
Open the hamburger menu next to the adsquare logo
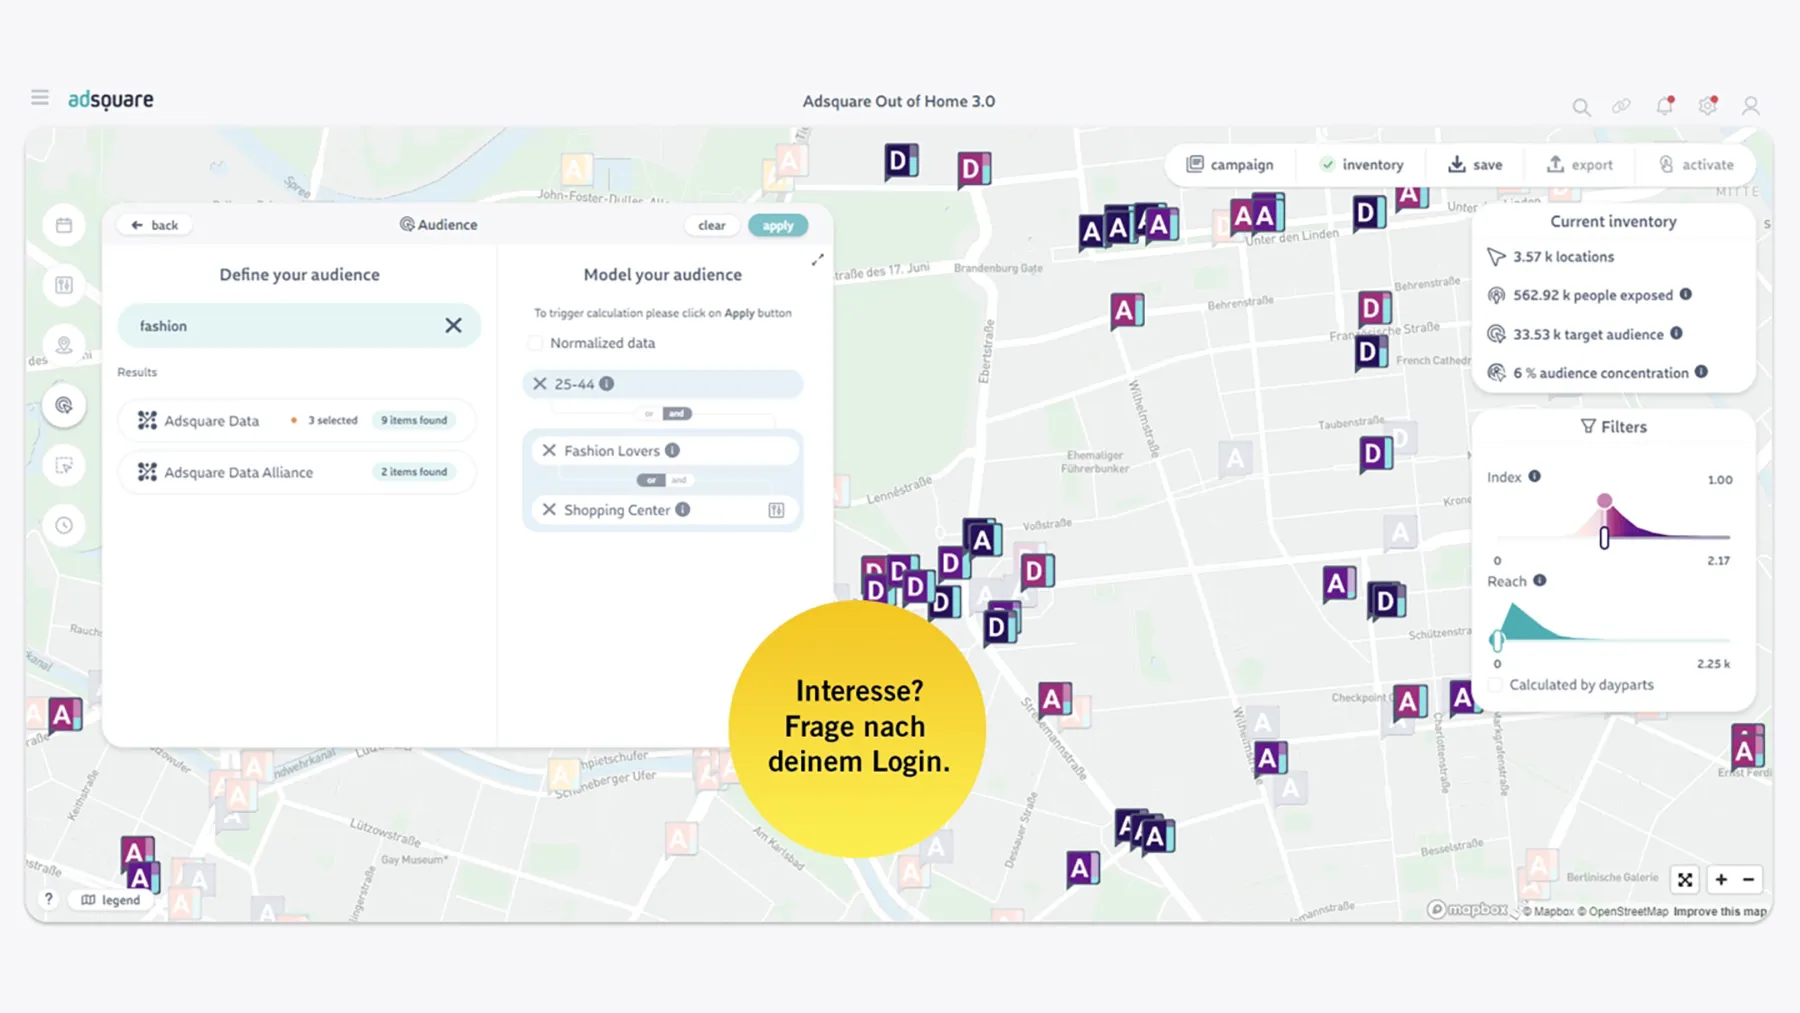[39, 97]
